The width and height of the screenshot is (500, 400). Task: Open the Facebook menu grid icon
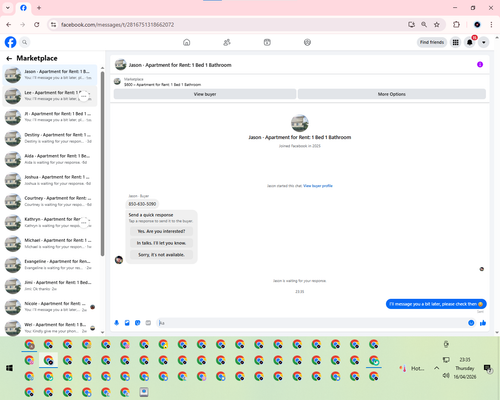click(x=455, y=42)
